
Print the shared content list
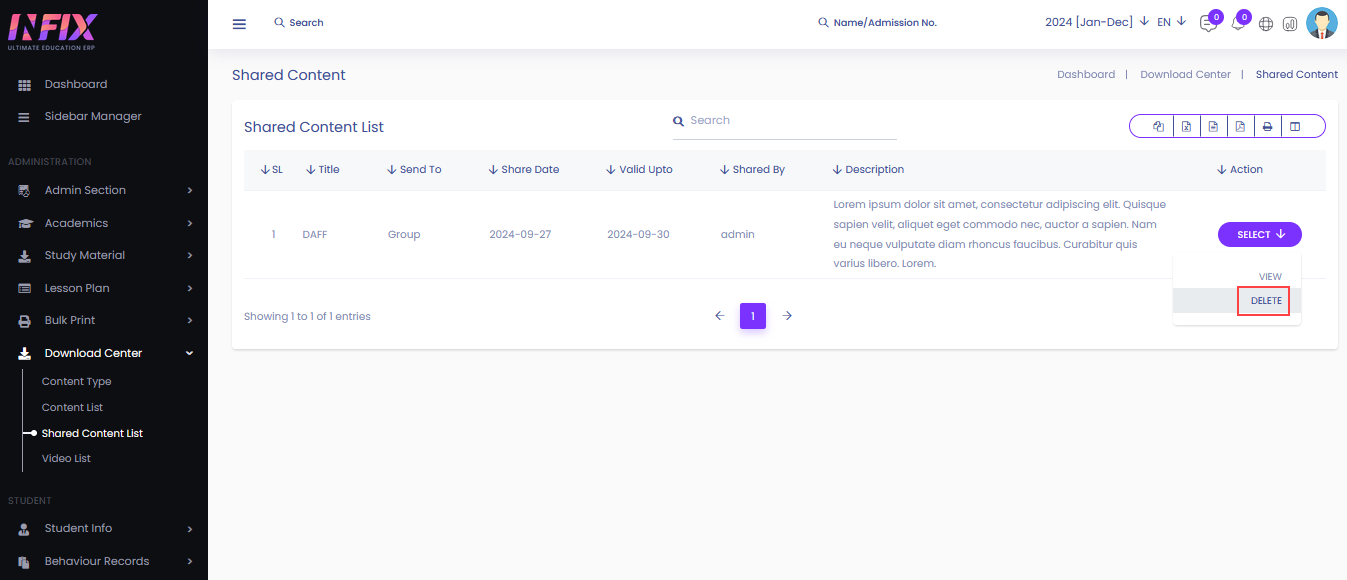tap(1267, 126)
